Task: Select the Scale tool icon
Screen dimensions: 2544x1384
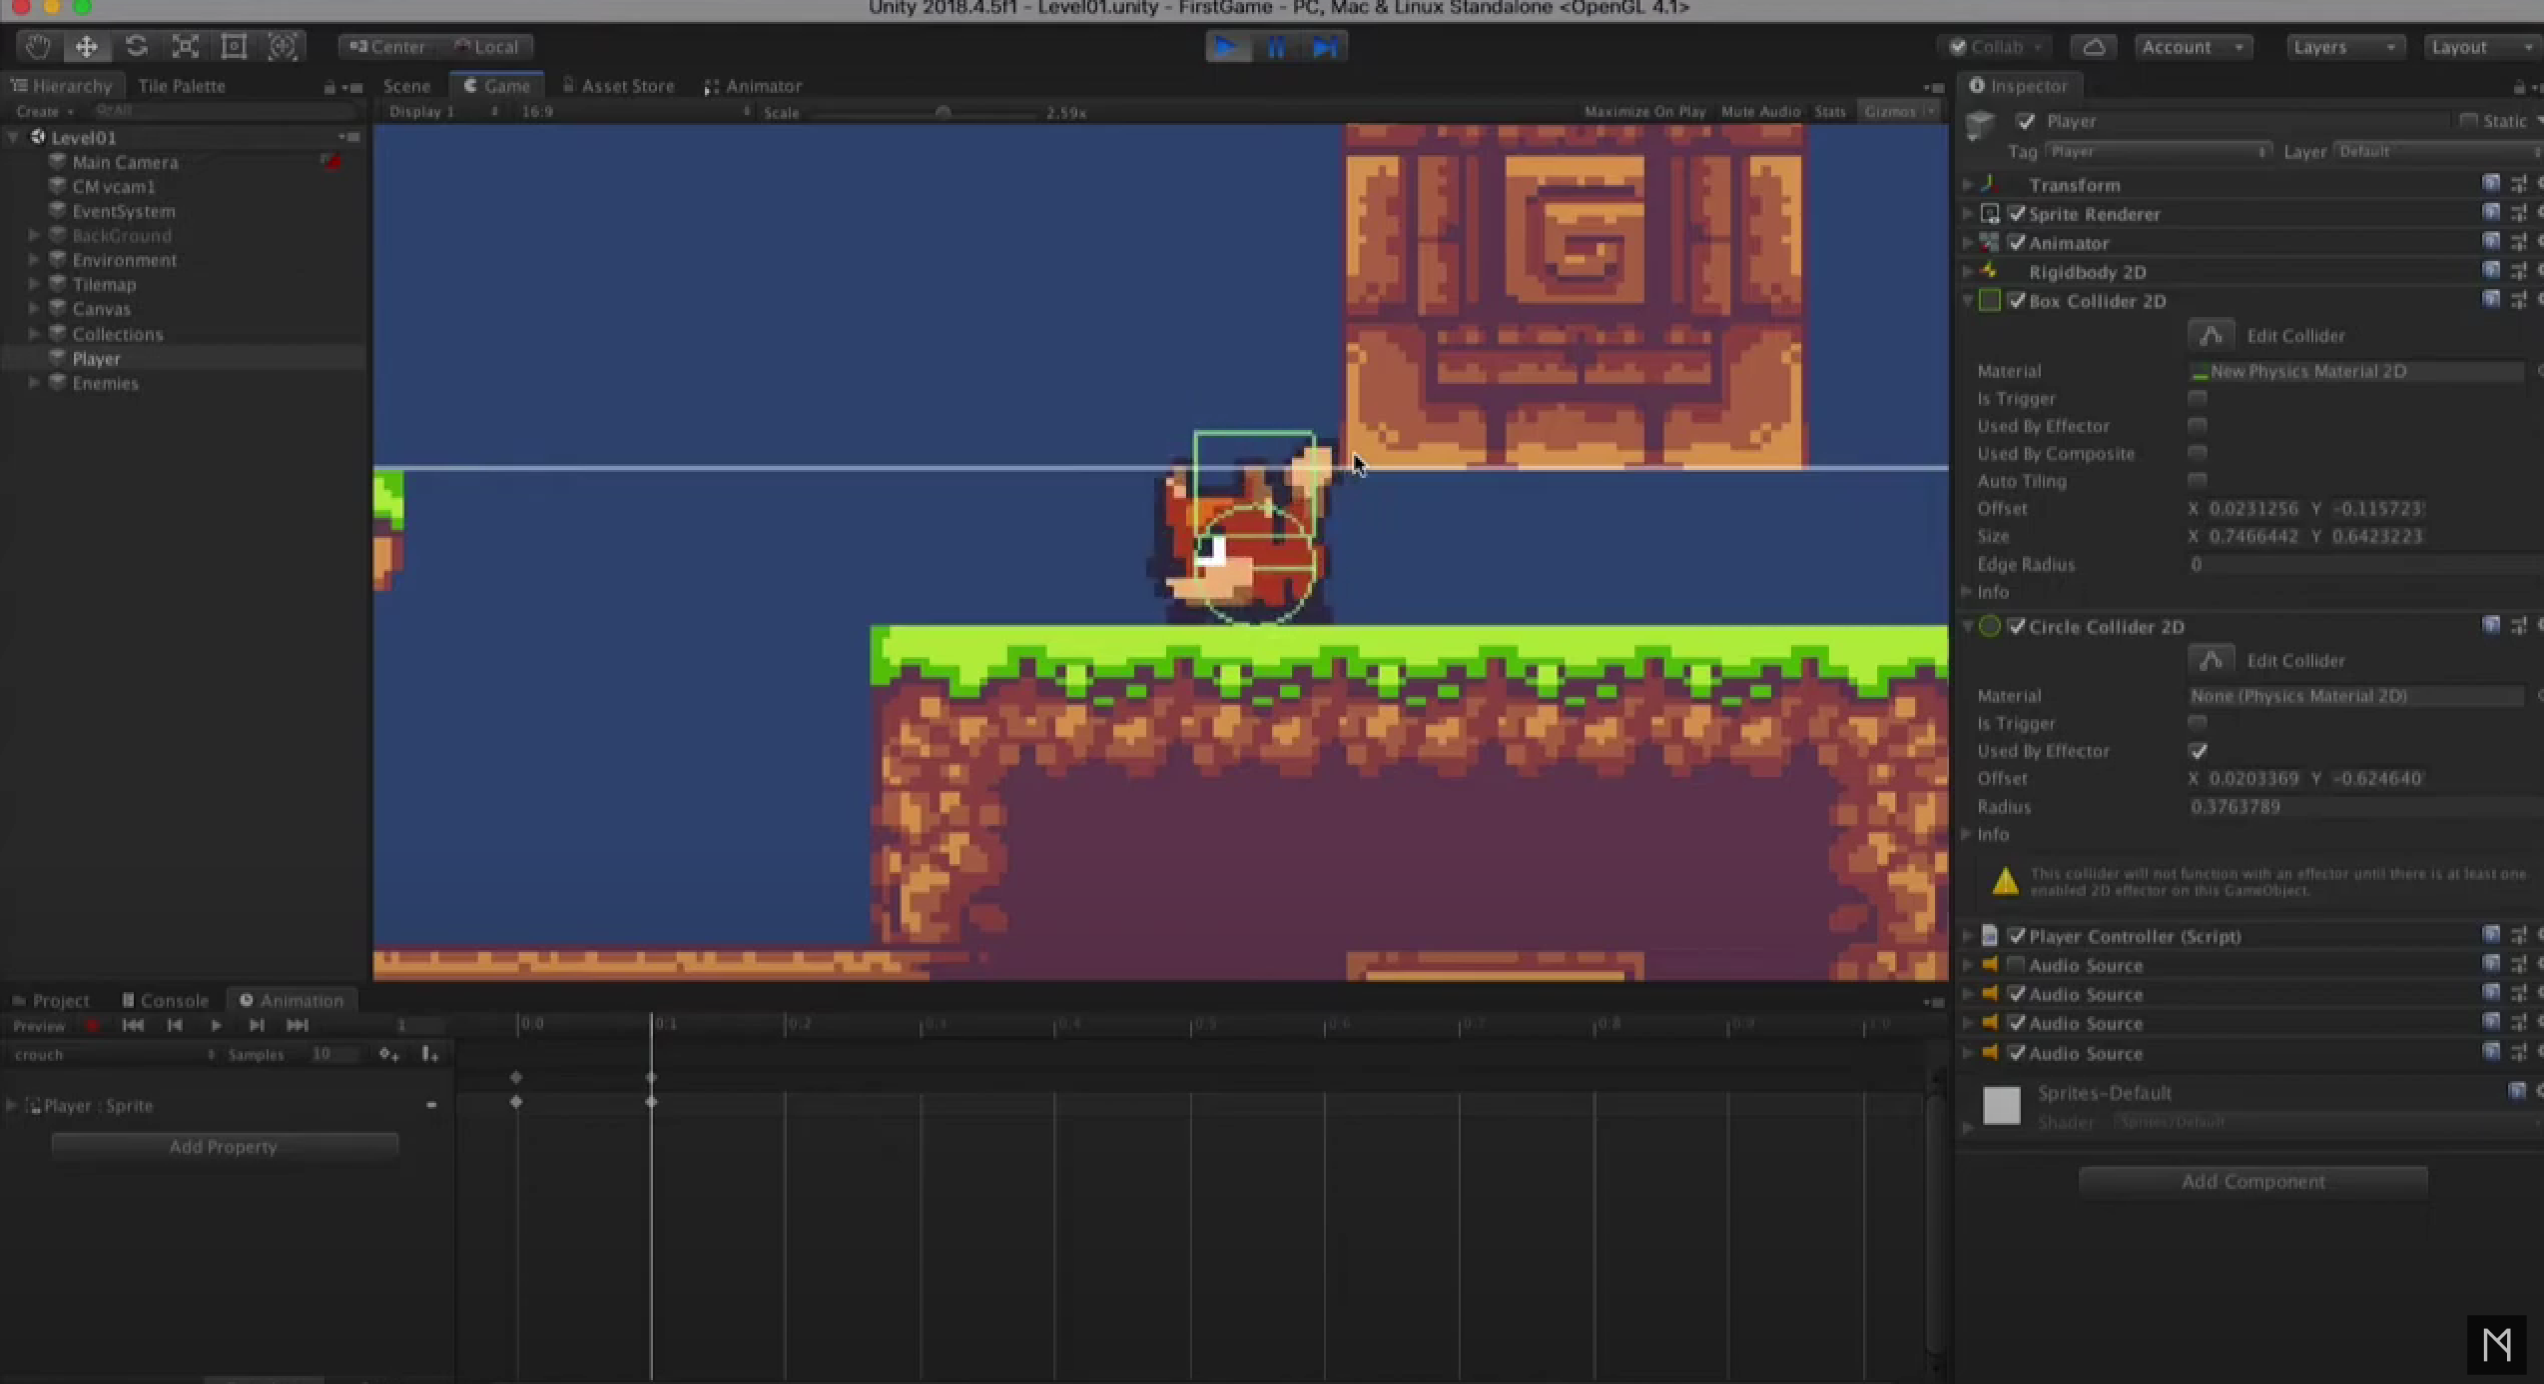Action: point(185,47)
